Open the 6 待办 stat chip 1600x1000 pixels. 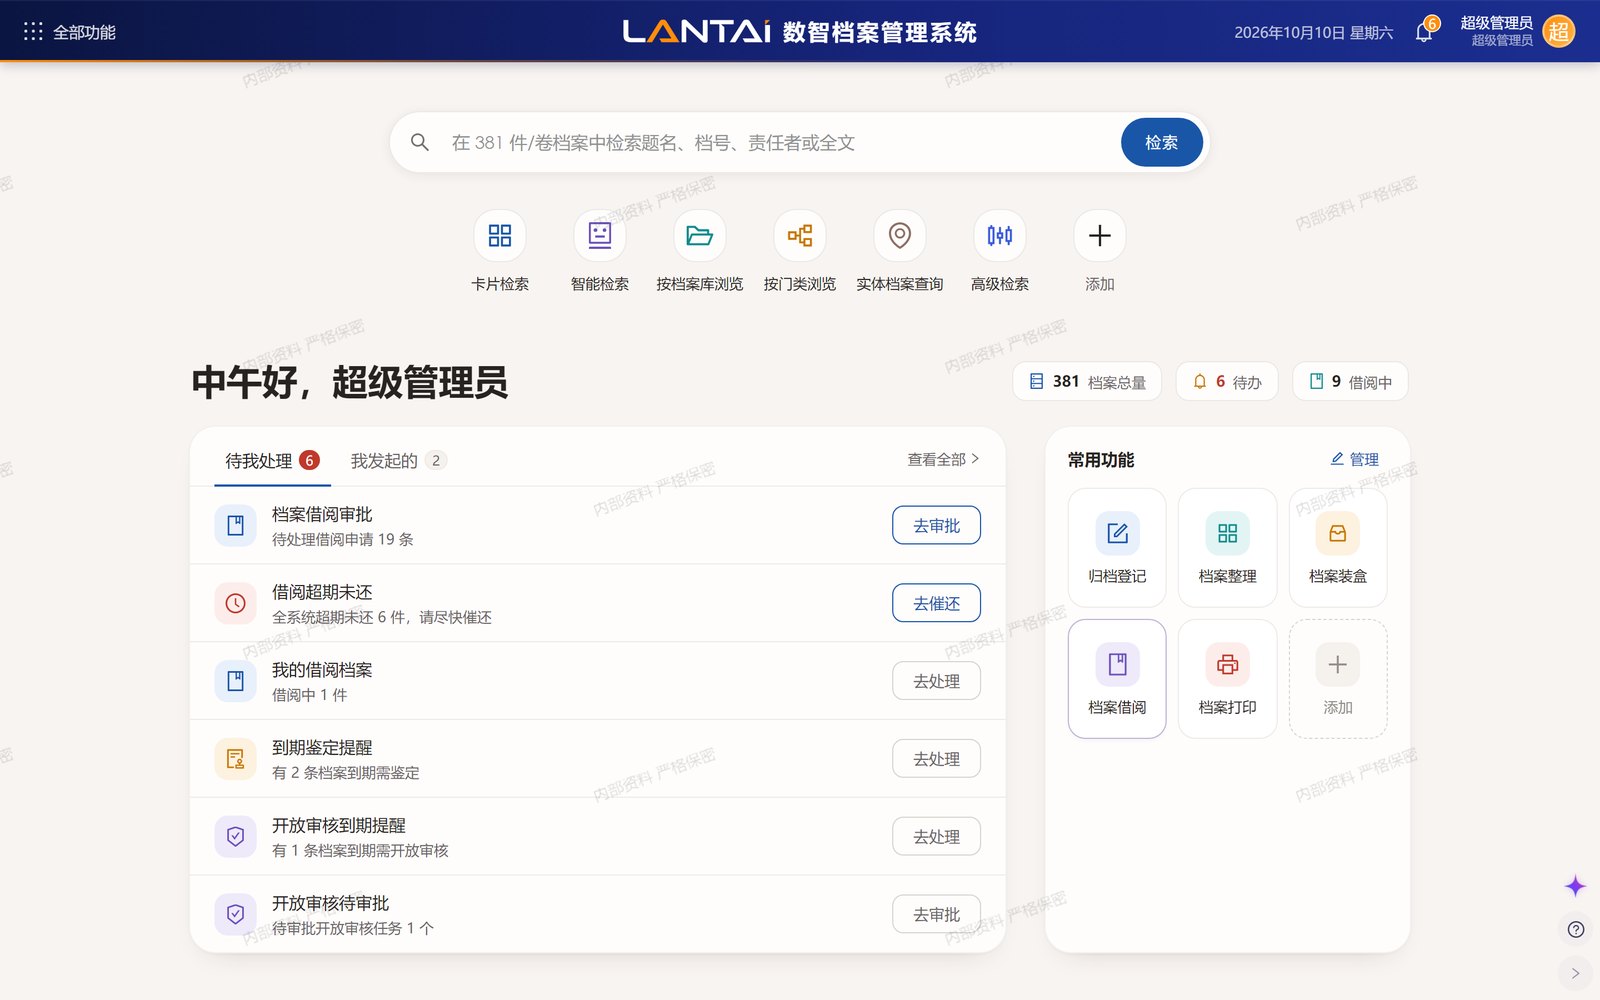click(x=1227, y=382)
